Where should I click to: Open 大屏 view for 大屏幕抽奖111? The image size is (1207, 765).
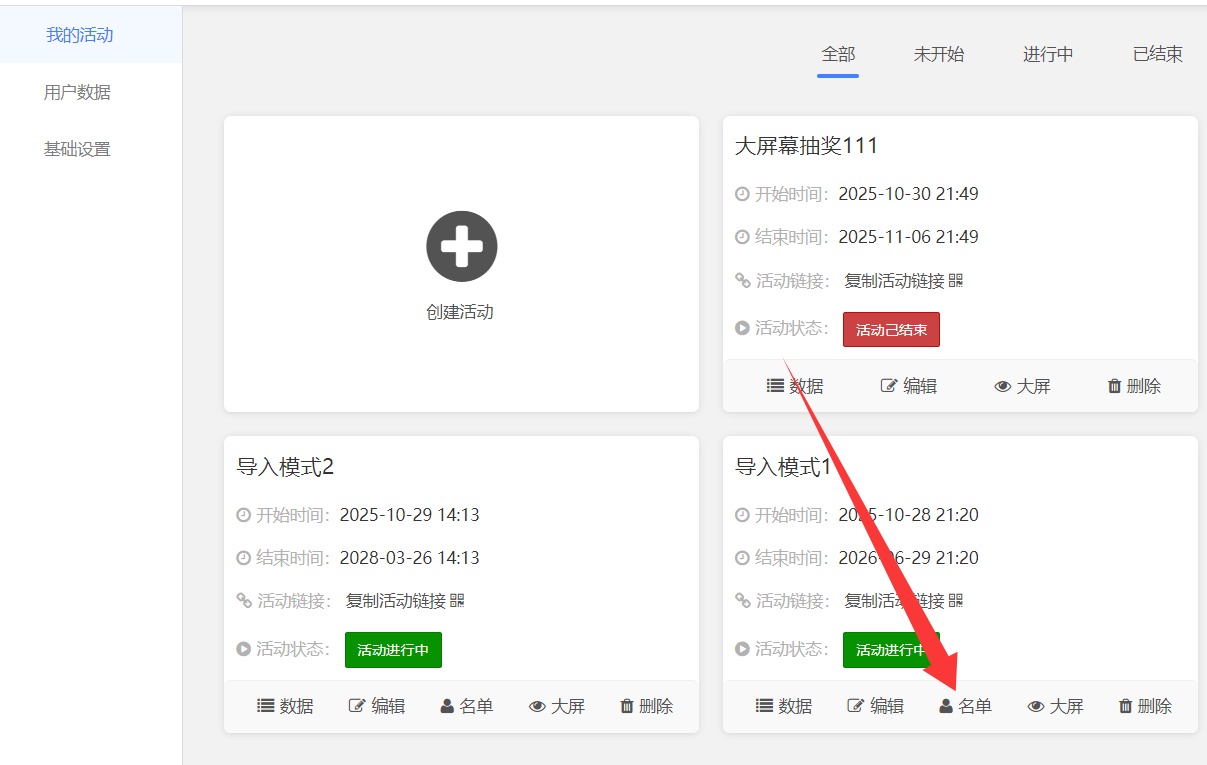coord(1022,386)
